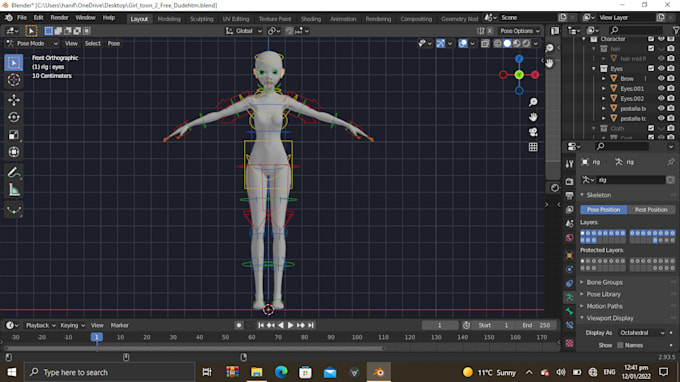The width and height of the screenshot is (680, 382).
Task: Open the Object properties tab
Action: pyautogui.click(x=569, y=256)
